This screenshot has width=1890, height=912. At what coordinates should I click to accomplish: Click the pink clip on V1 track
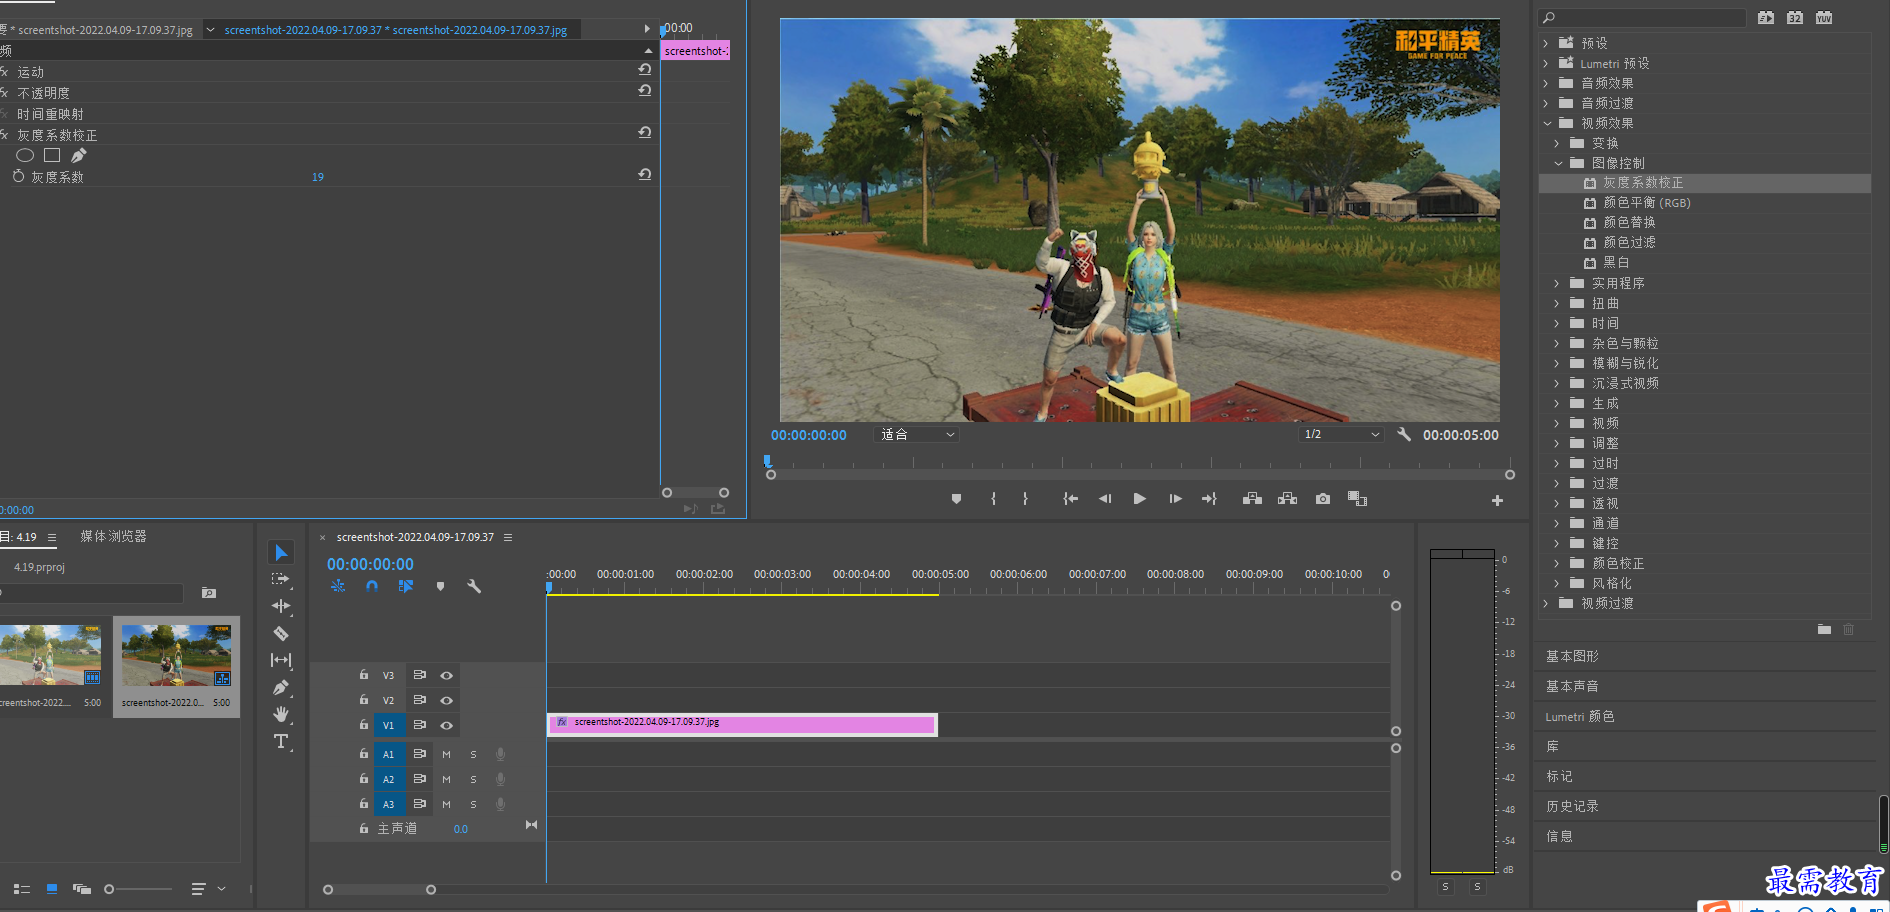[742, 725]
